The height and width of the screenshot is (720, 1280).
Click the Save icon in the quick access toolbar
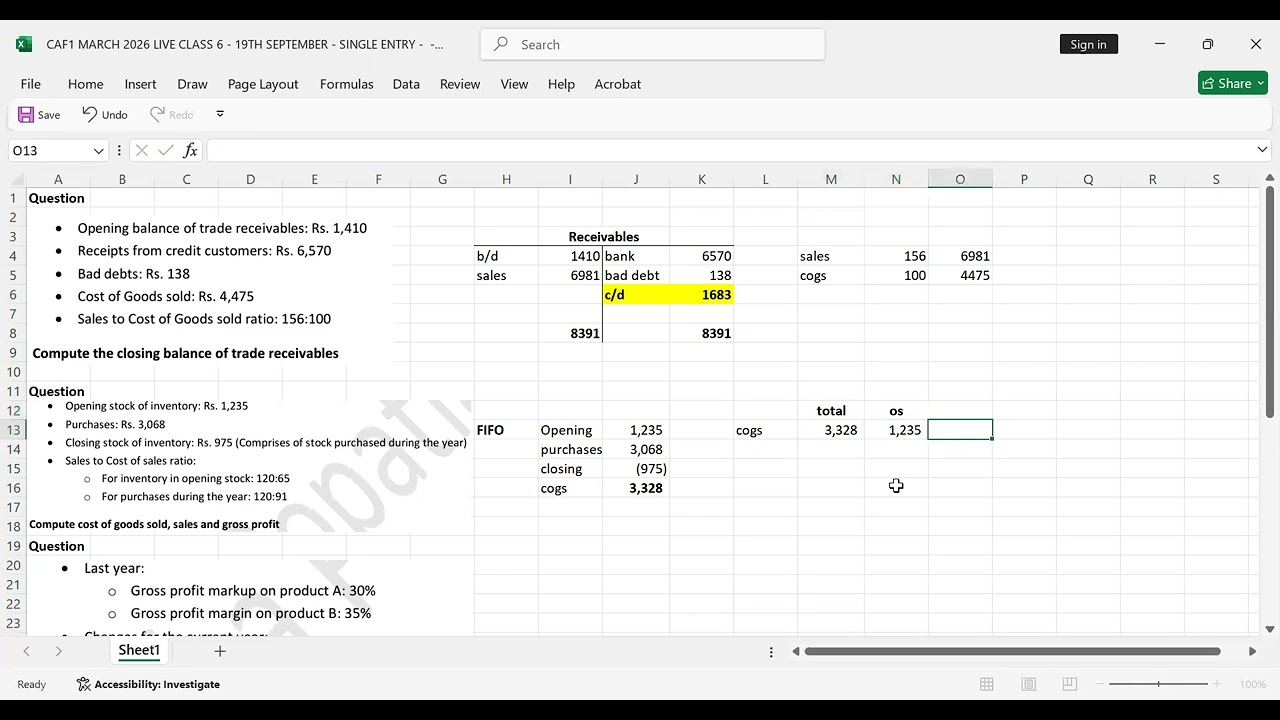(x=27, y=115)
